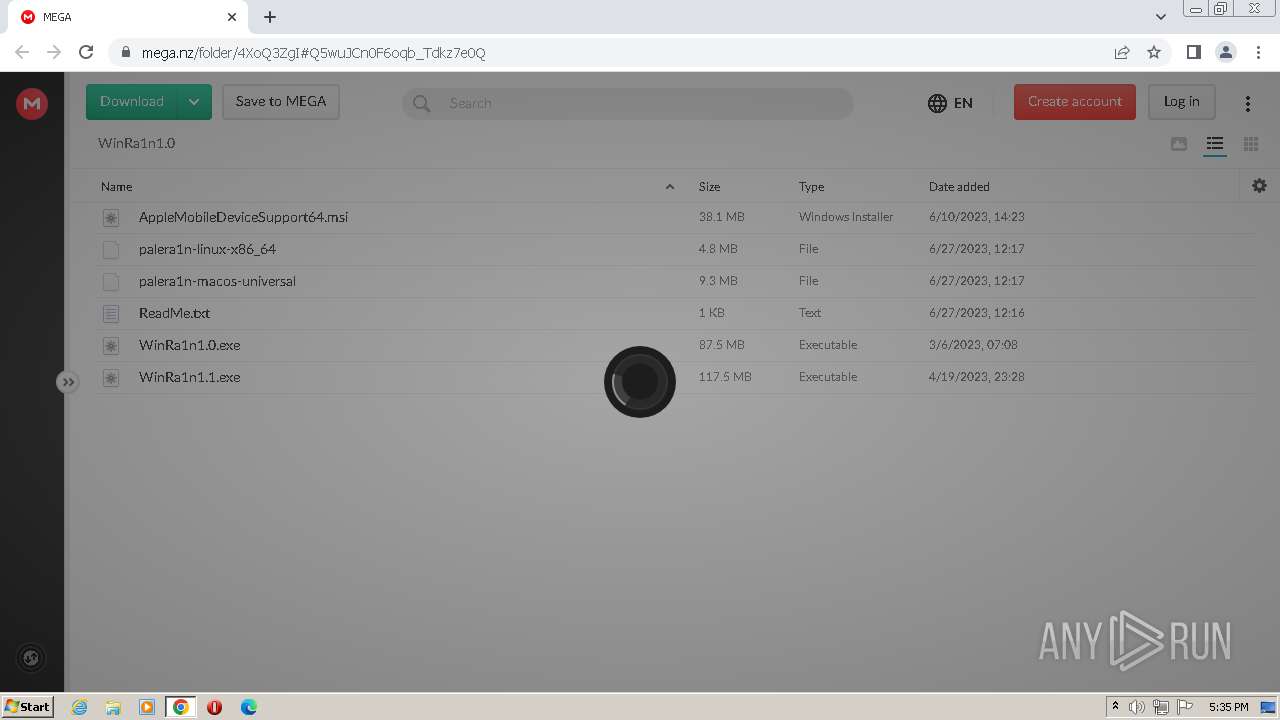Sort files by the Date added column

pyautogui.click(x=959, y=187)
